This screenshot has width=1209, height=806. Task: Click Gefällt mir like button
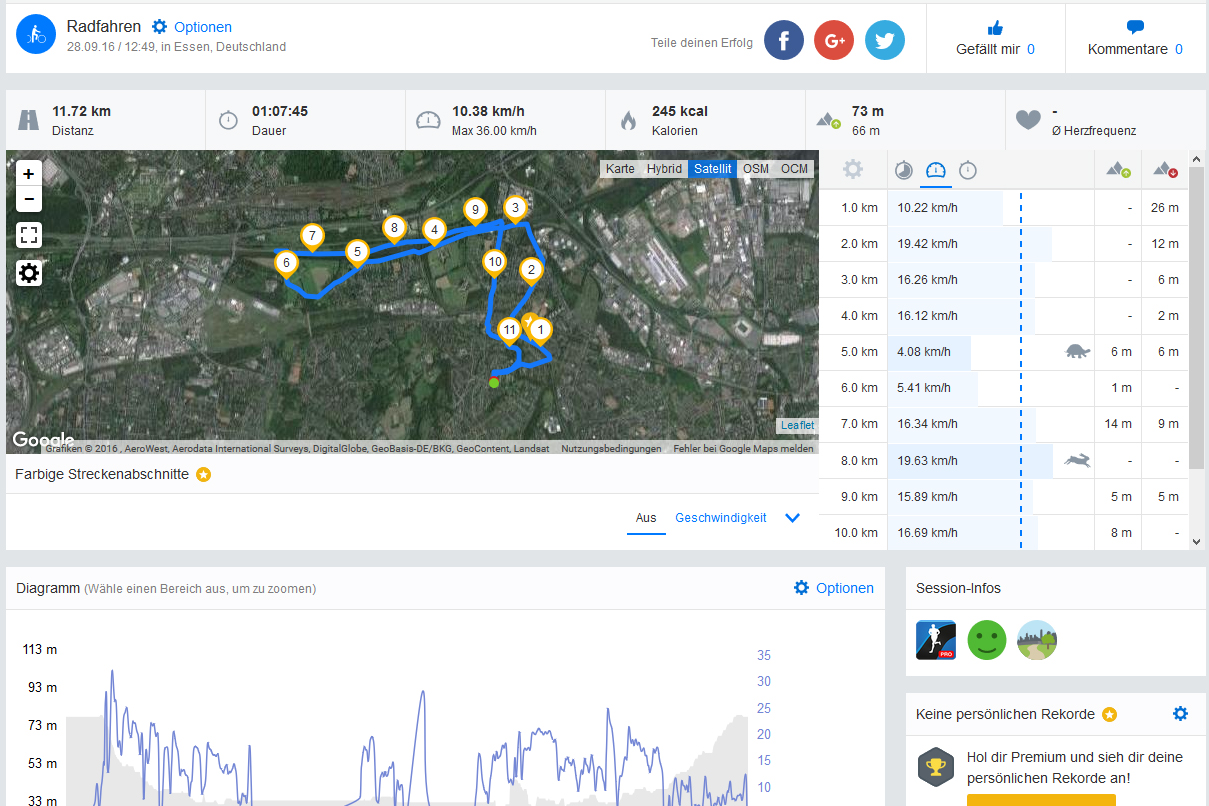(x=995, y=39)
